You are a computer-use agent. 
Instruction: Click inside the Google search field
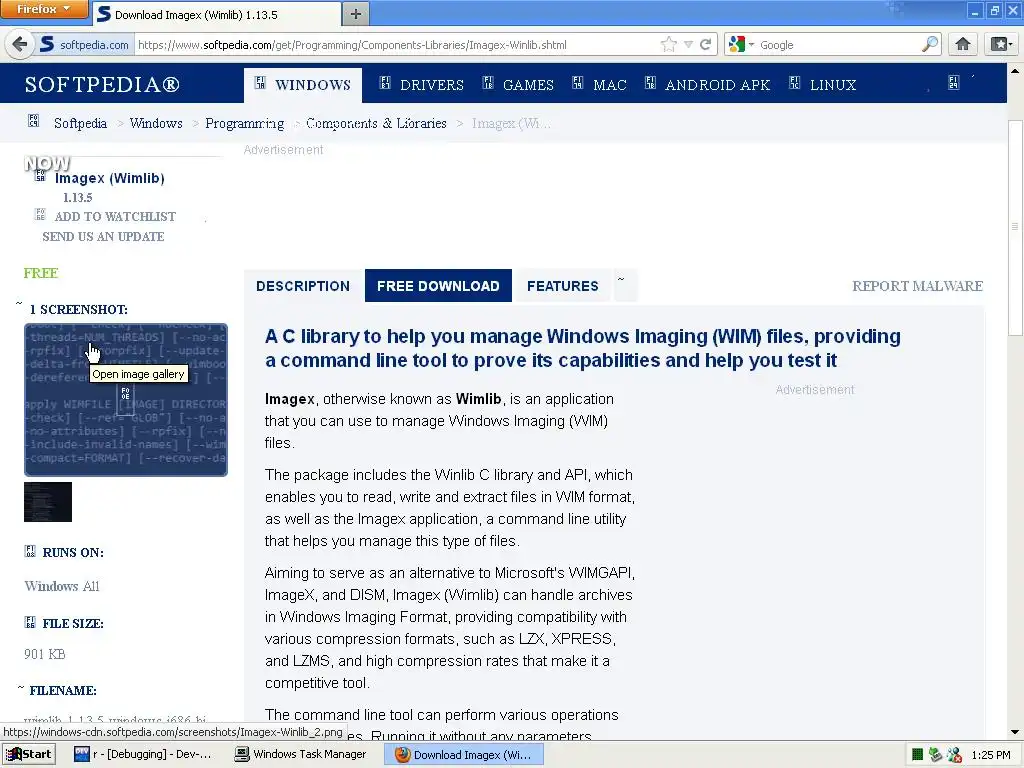pyautogui.click(x=839, y=44)
